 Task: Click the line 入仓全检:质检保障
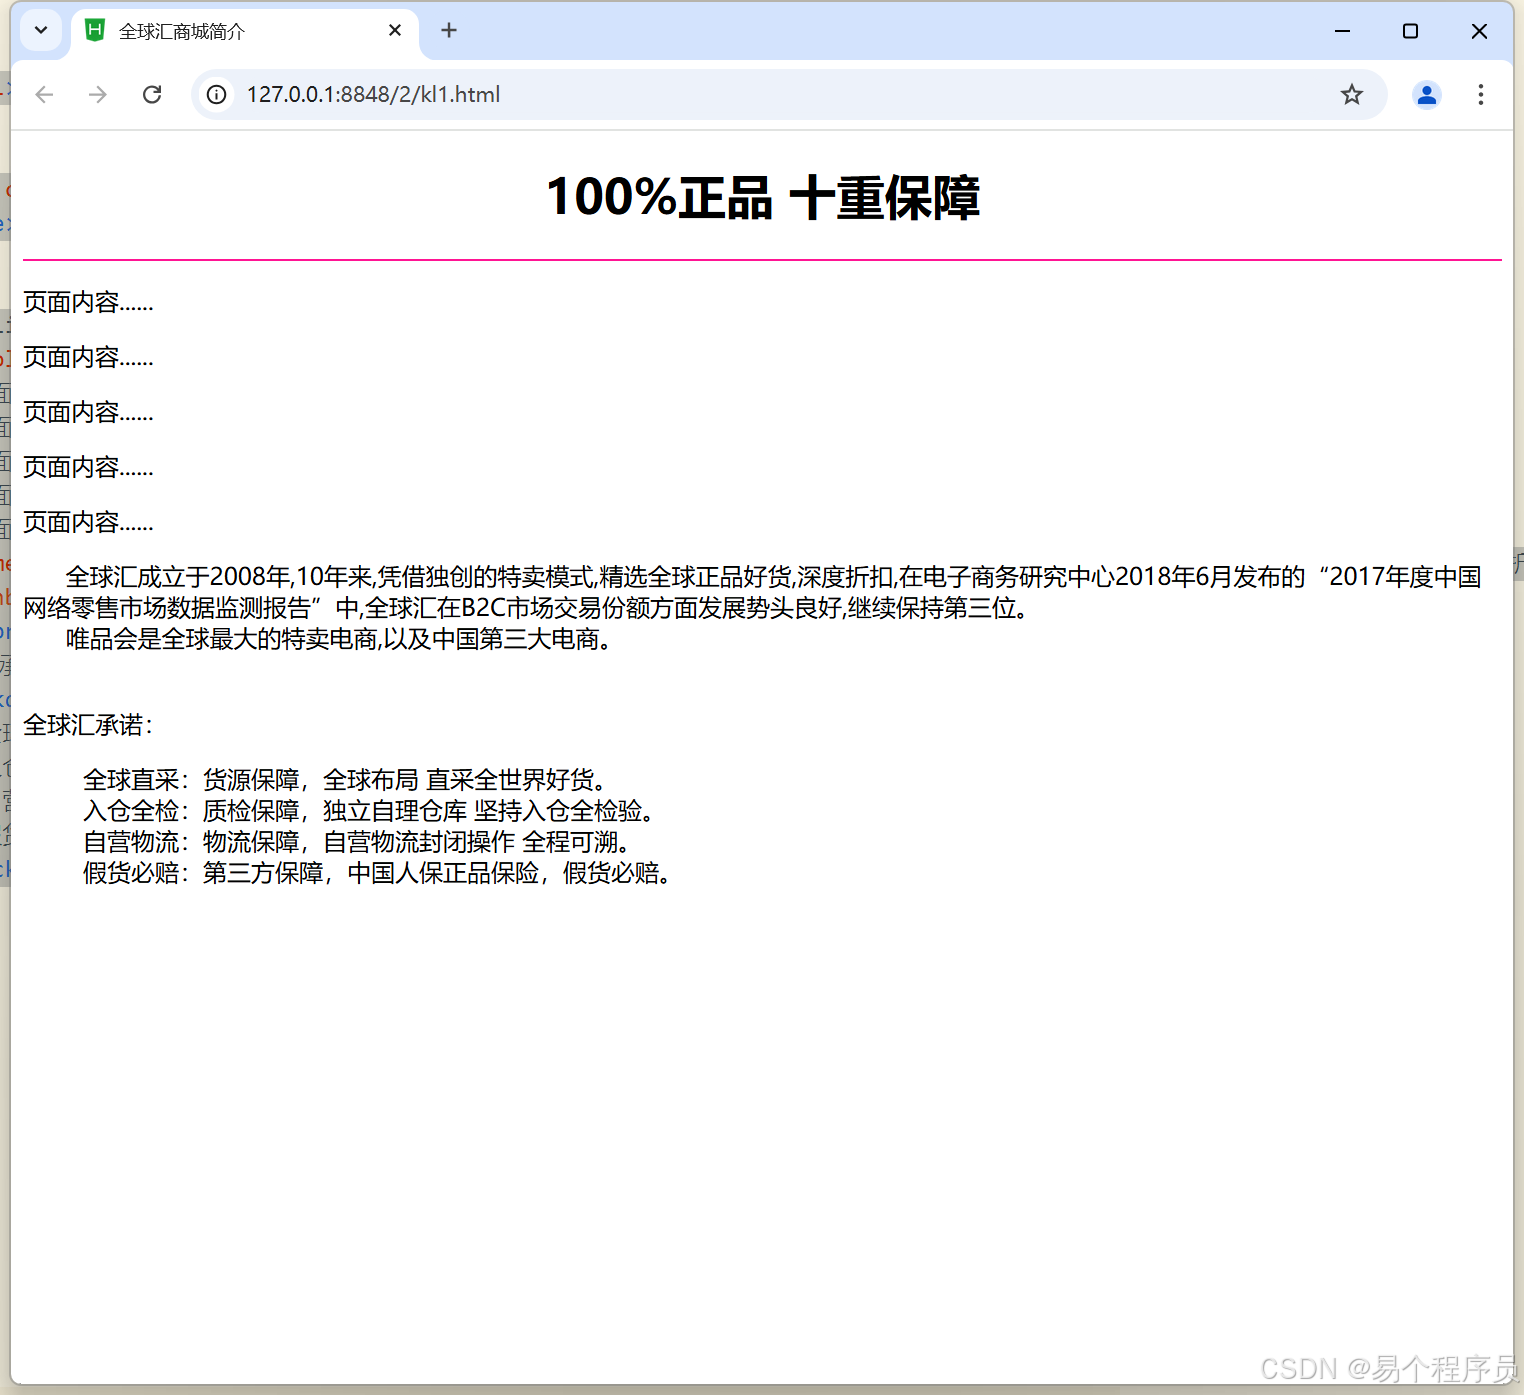pyautogui.click(x=369, y=811)
